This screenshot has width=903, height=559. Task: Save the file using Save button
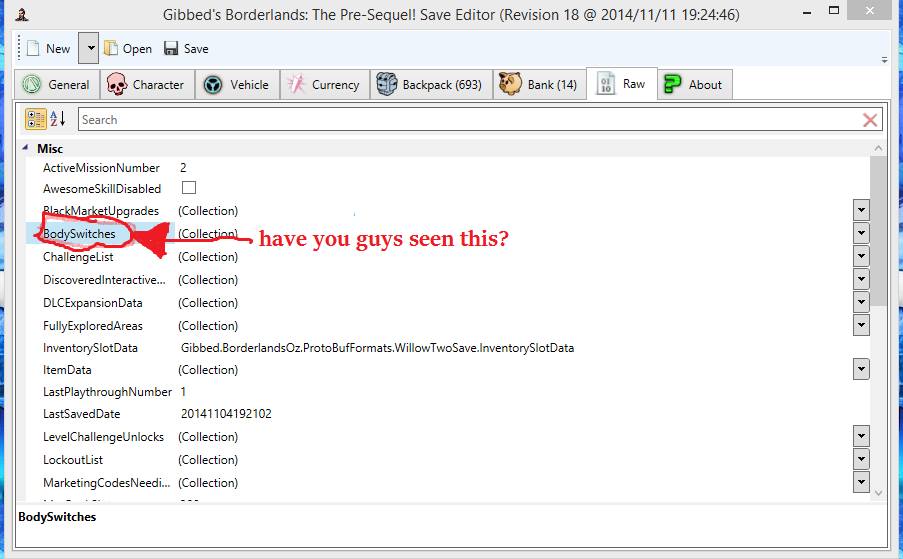(186, 49)
